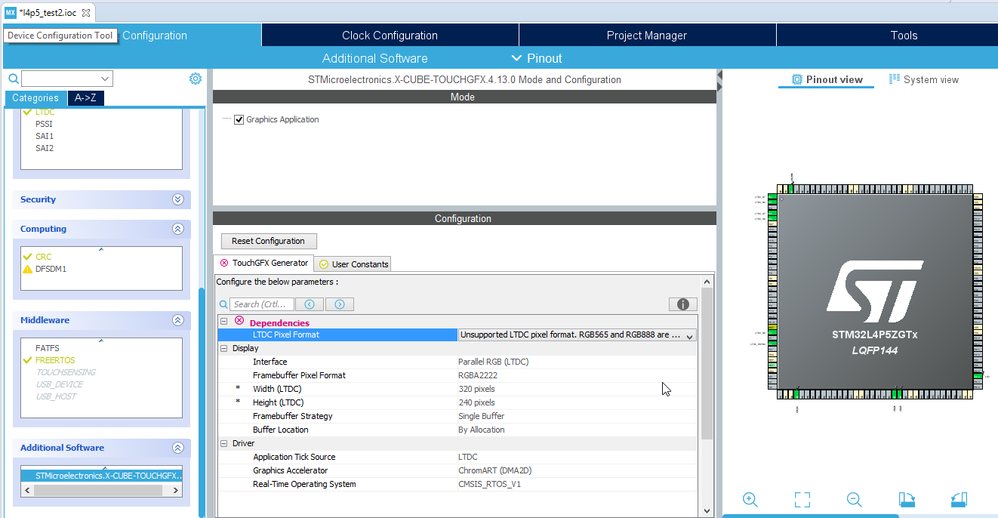Image resolution: width=998 pixels, height=518 pixels.
Task: Select PSSI in the multimedia list
Action: 44,124
